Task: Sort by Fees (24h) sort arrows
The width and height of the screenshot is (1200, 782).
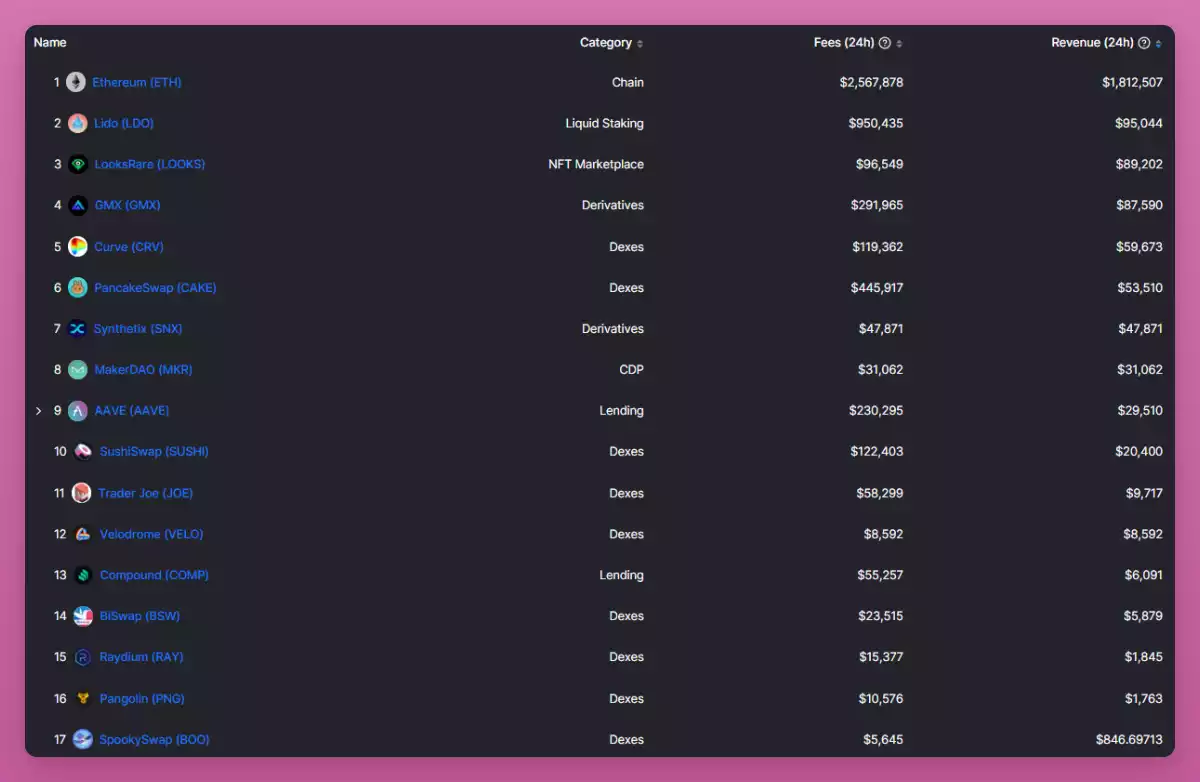Action: tap(899, 44)
